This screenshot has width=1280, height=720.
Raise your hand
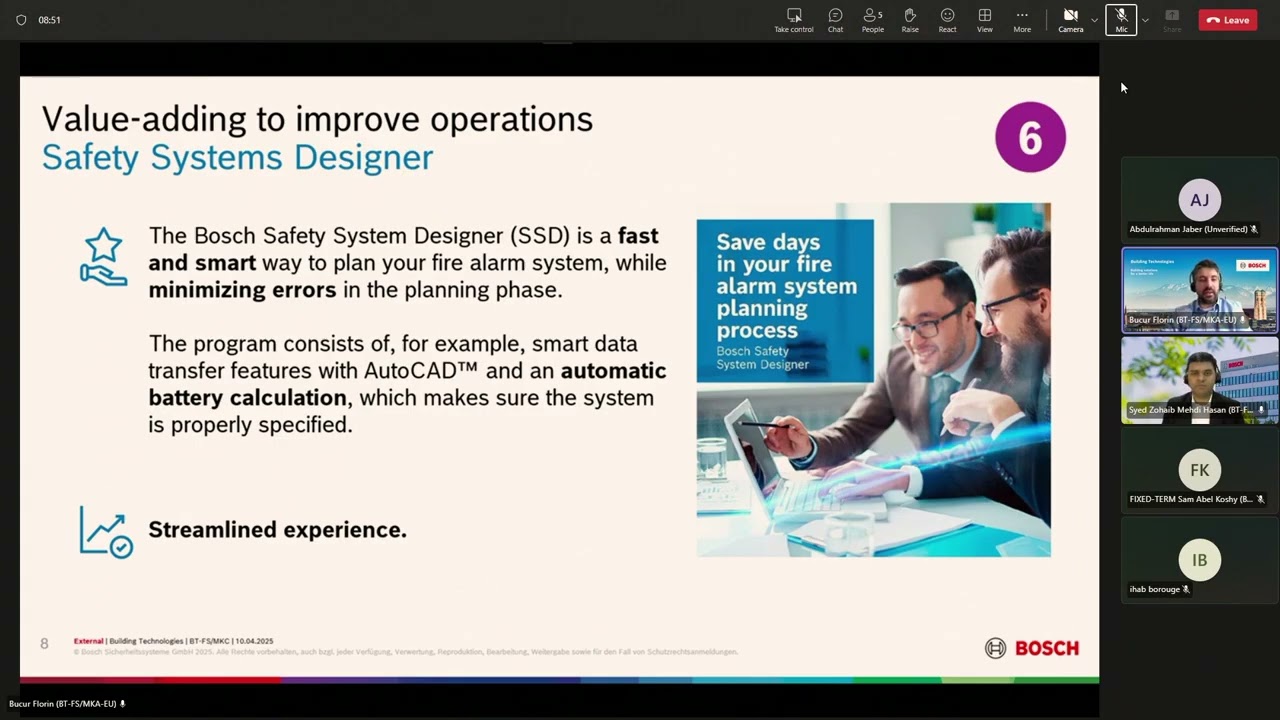910,20
